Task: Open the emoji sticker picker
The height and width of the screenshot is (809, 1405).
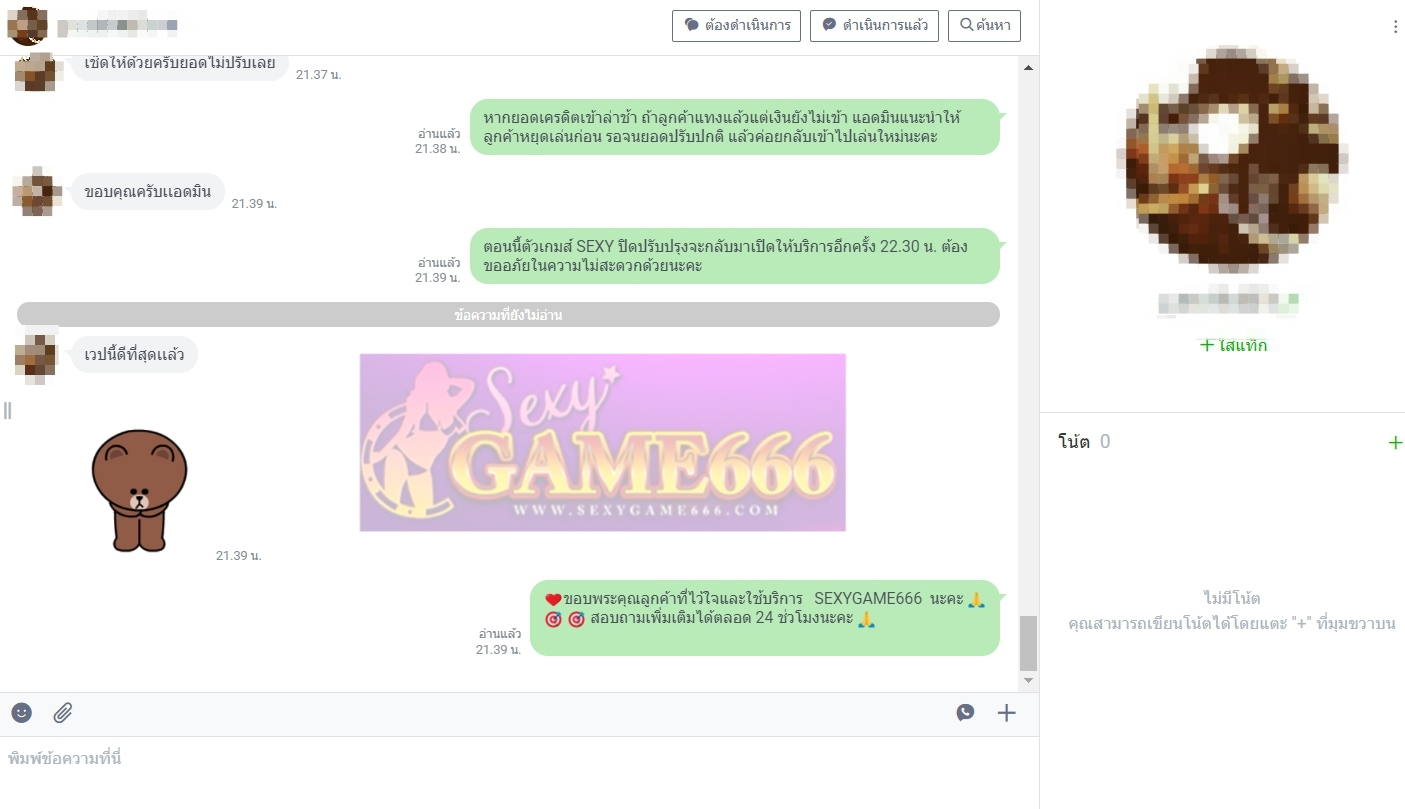Action: (22, 713)
